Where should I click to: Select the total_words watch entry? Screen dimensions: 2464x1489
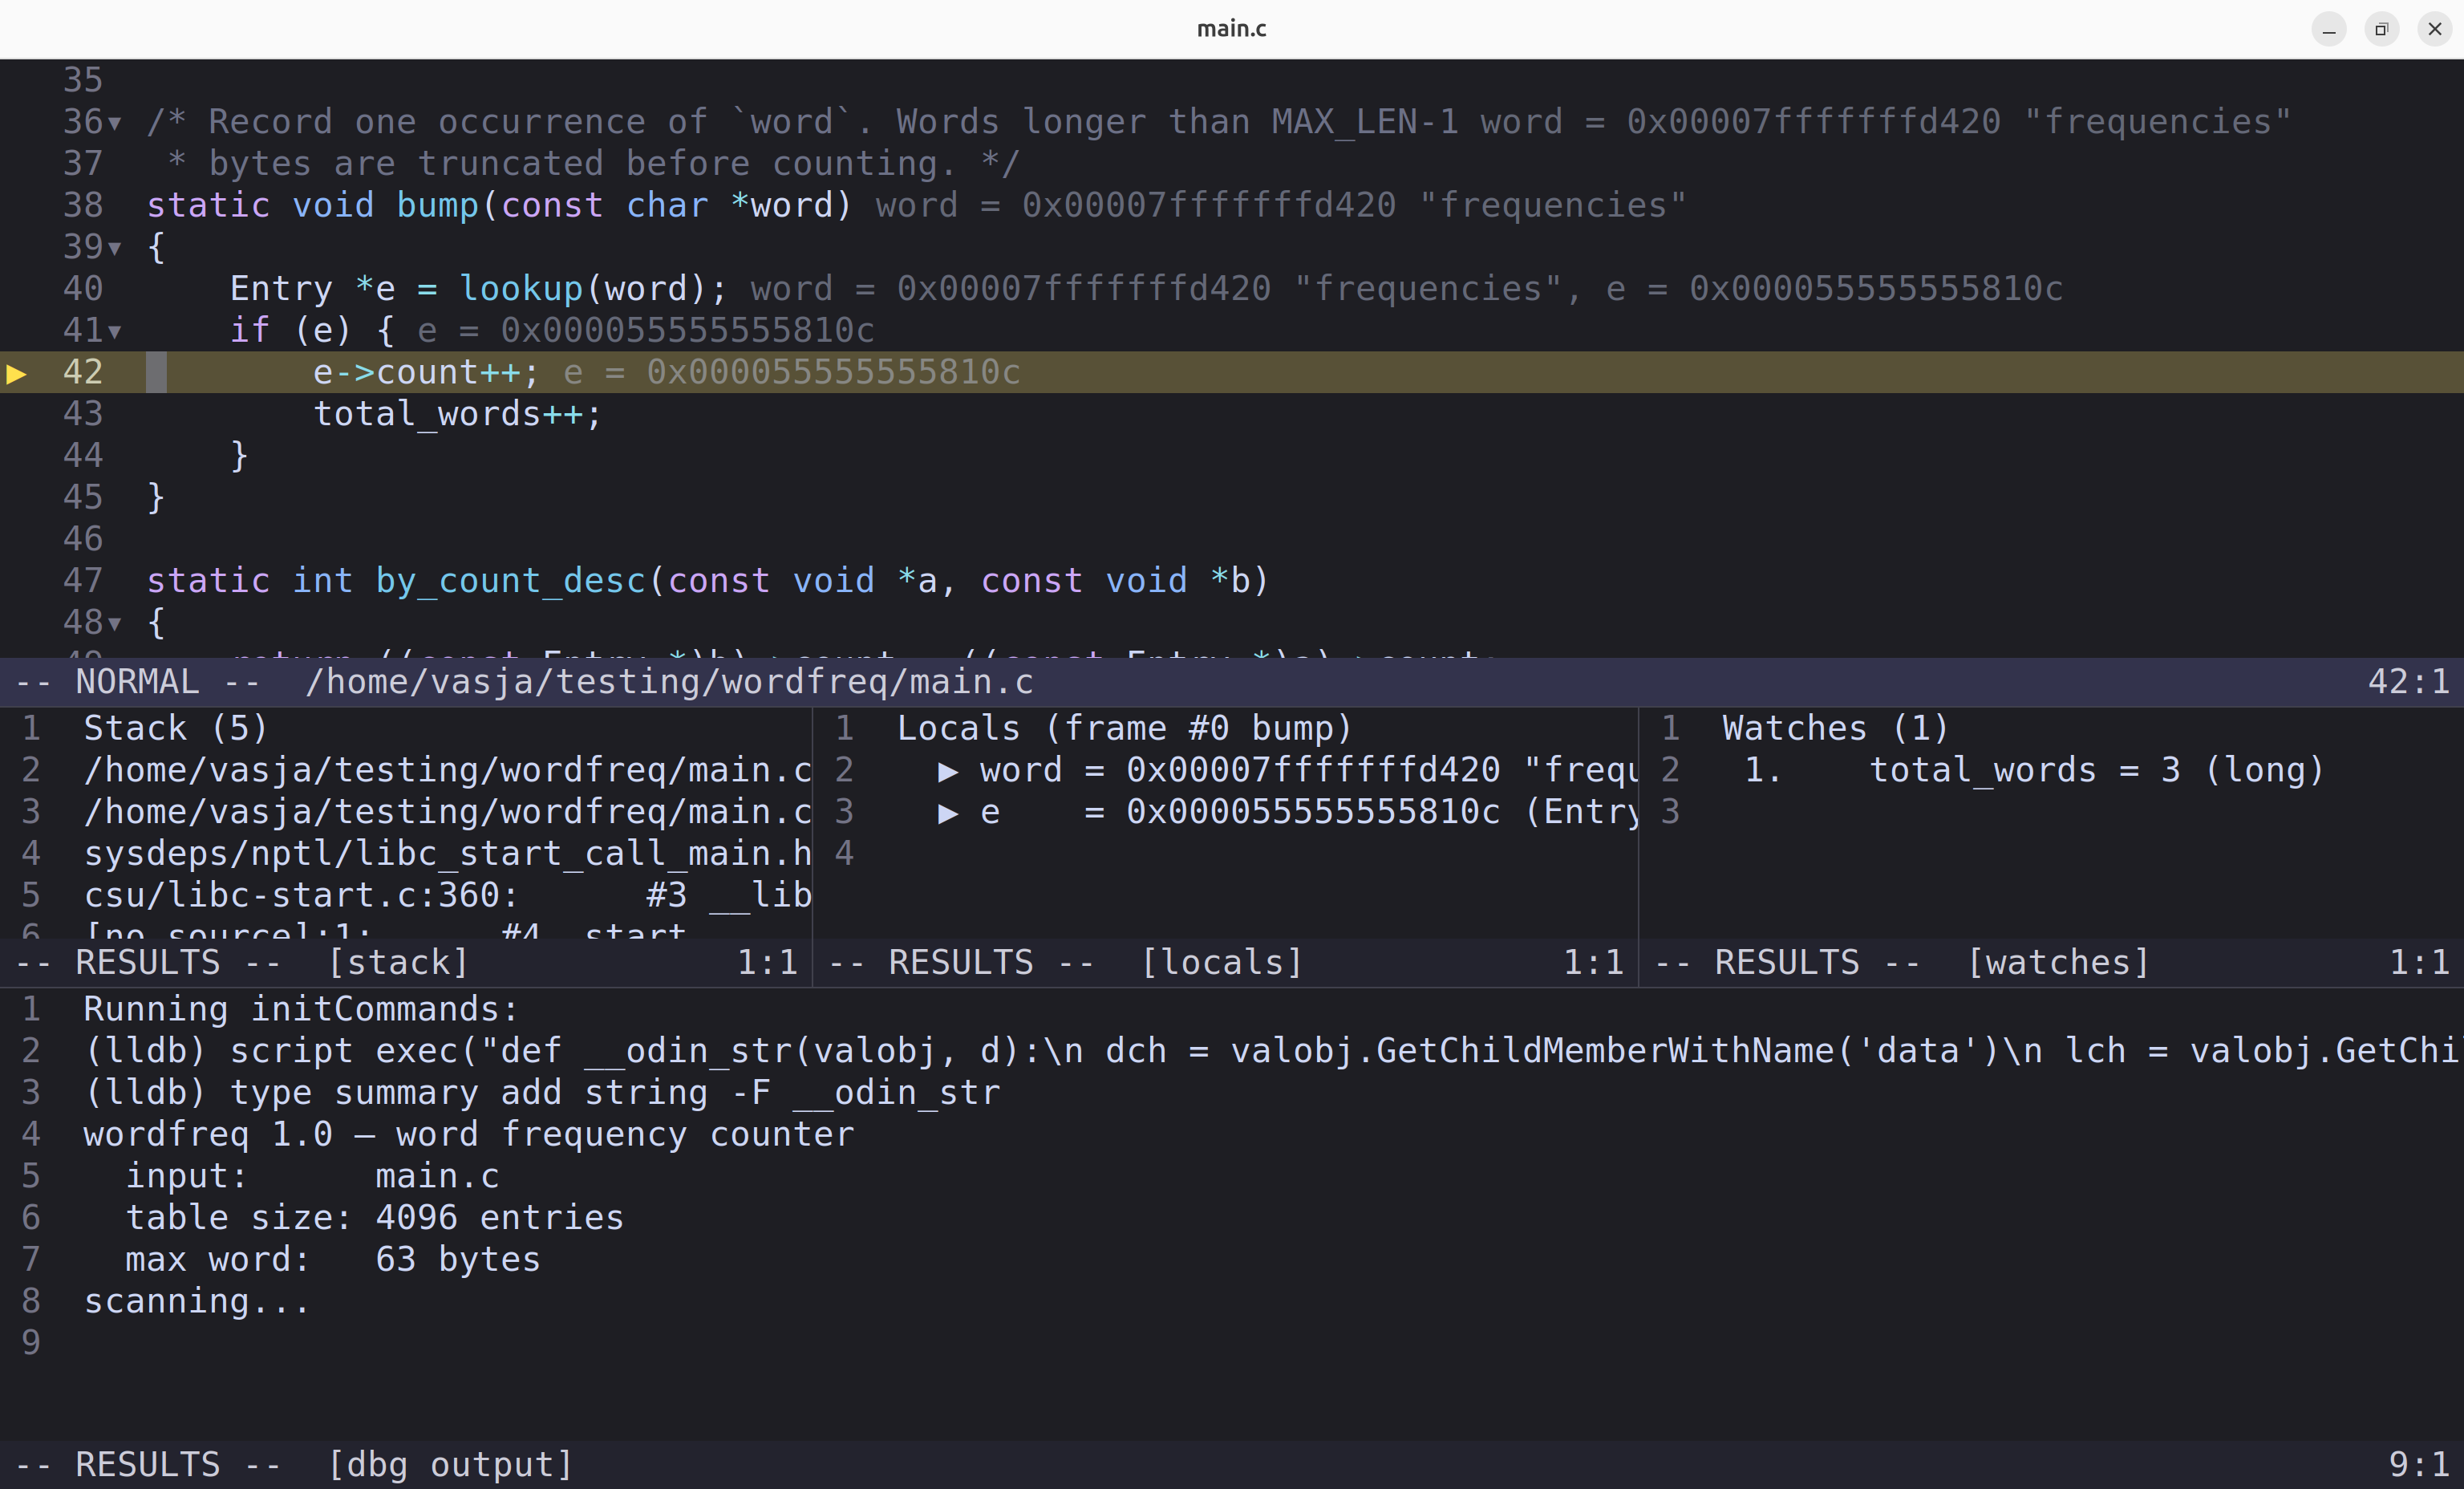pos(2034,771)
